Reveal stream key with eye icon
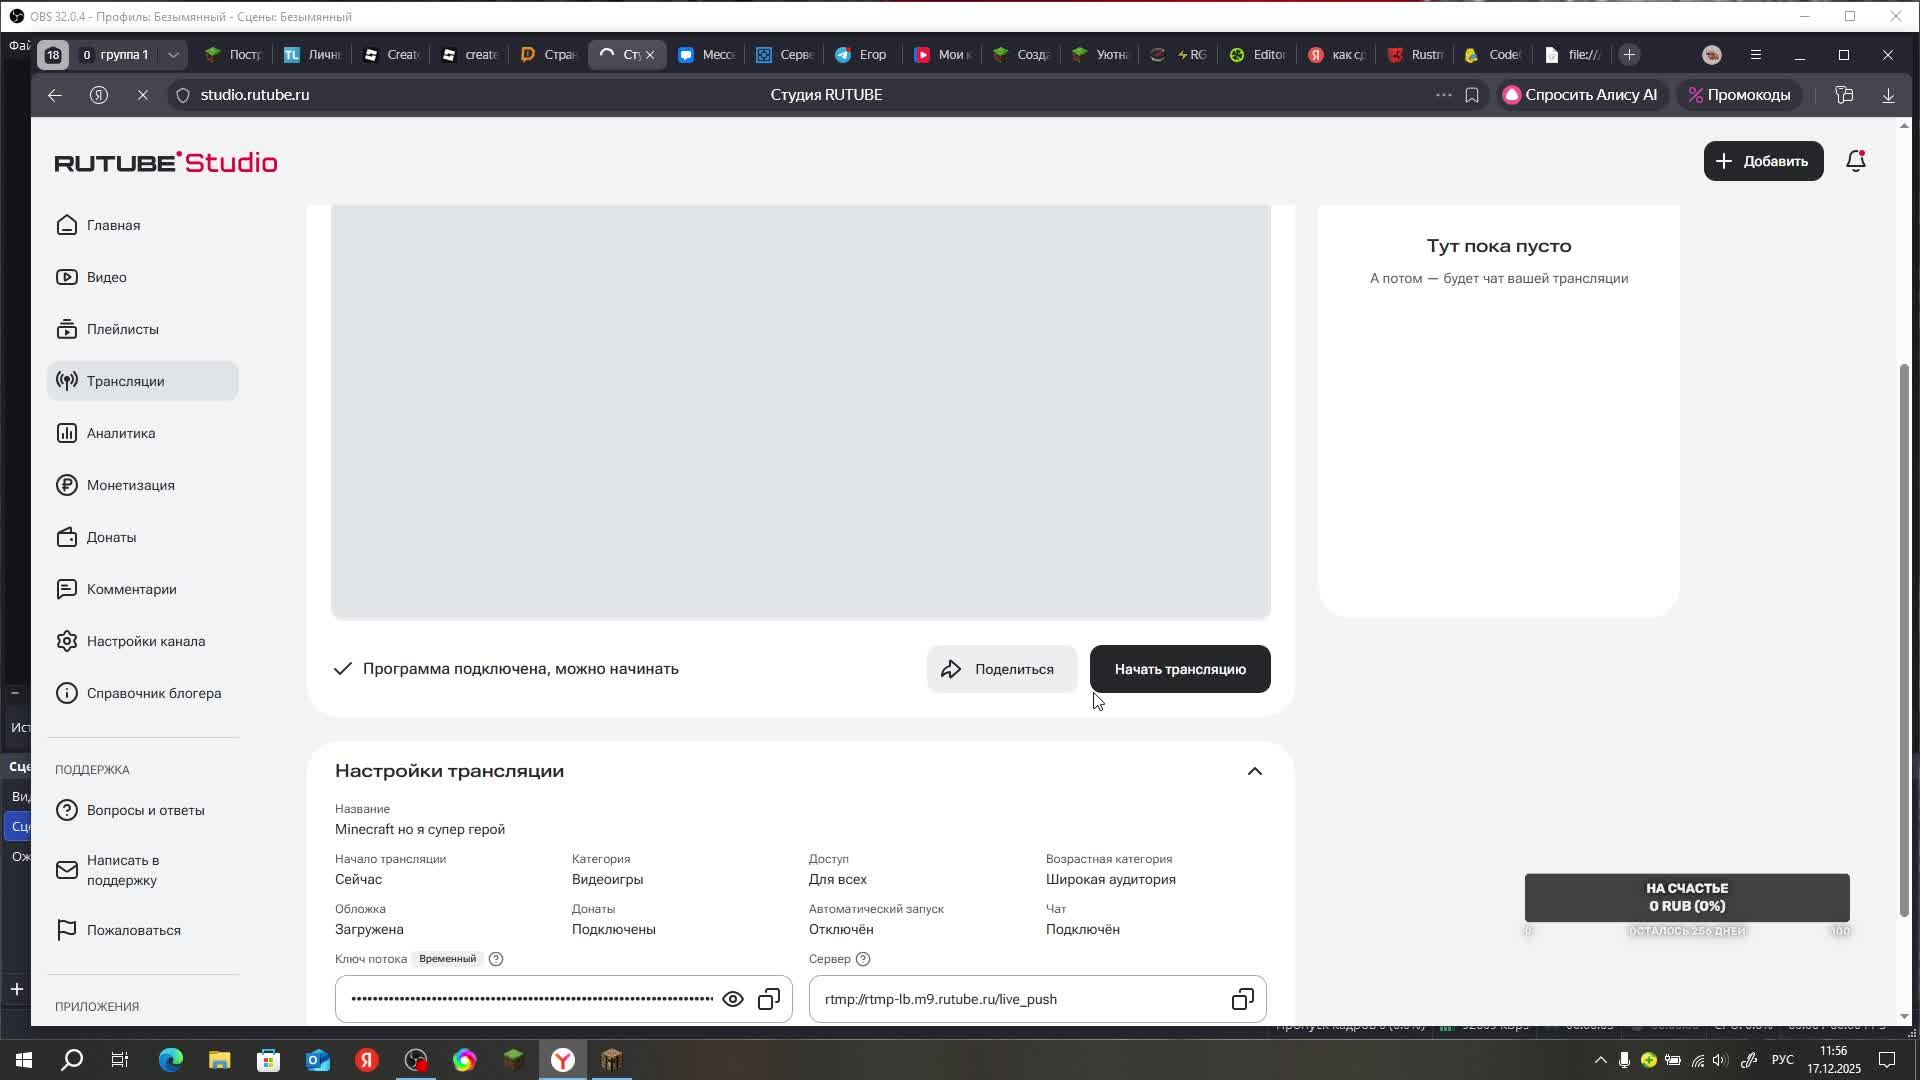 click(732, 999)
